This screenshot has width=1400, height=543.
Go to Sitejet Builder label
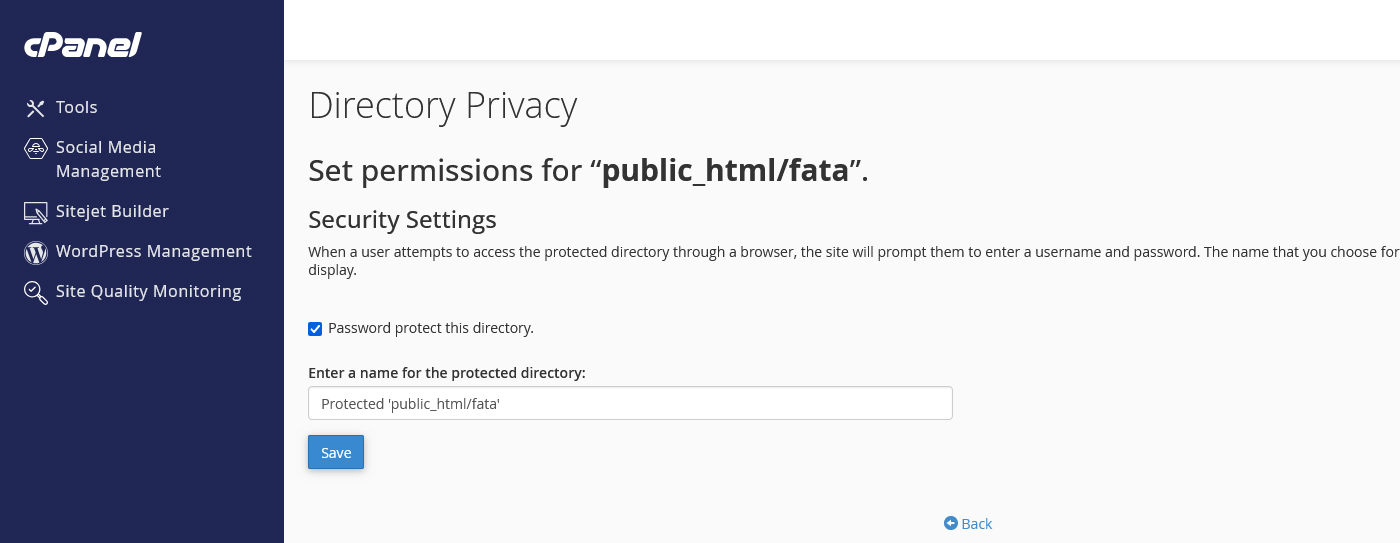pos(112,211)
